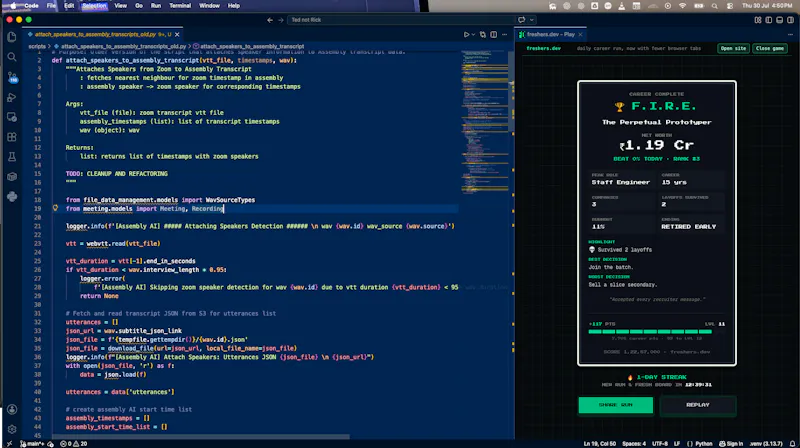This screenshot has height=448, width=800.
Task: Open the File menu
Action: click(x=51, y=6)
